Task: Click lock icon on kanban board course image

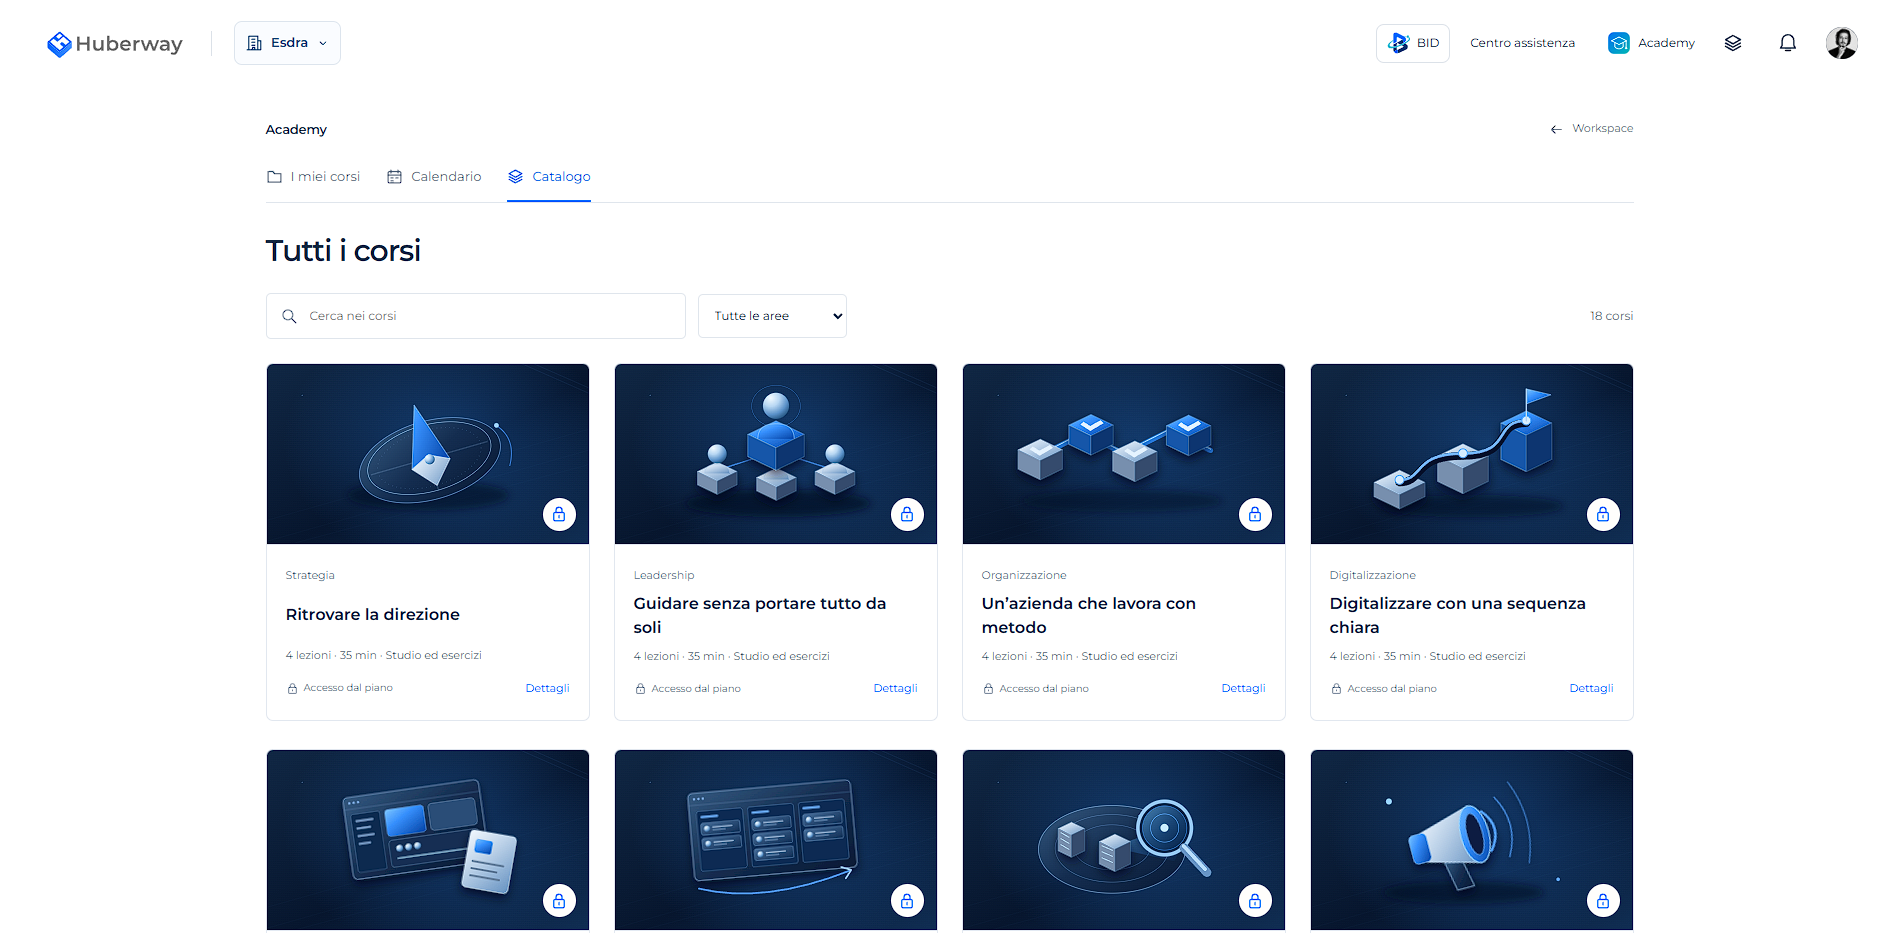Action: pos(907,900)
